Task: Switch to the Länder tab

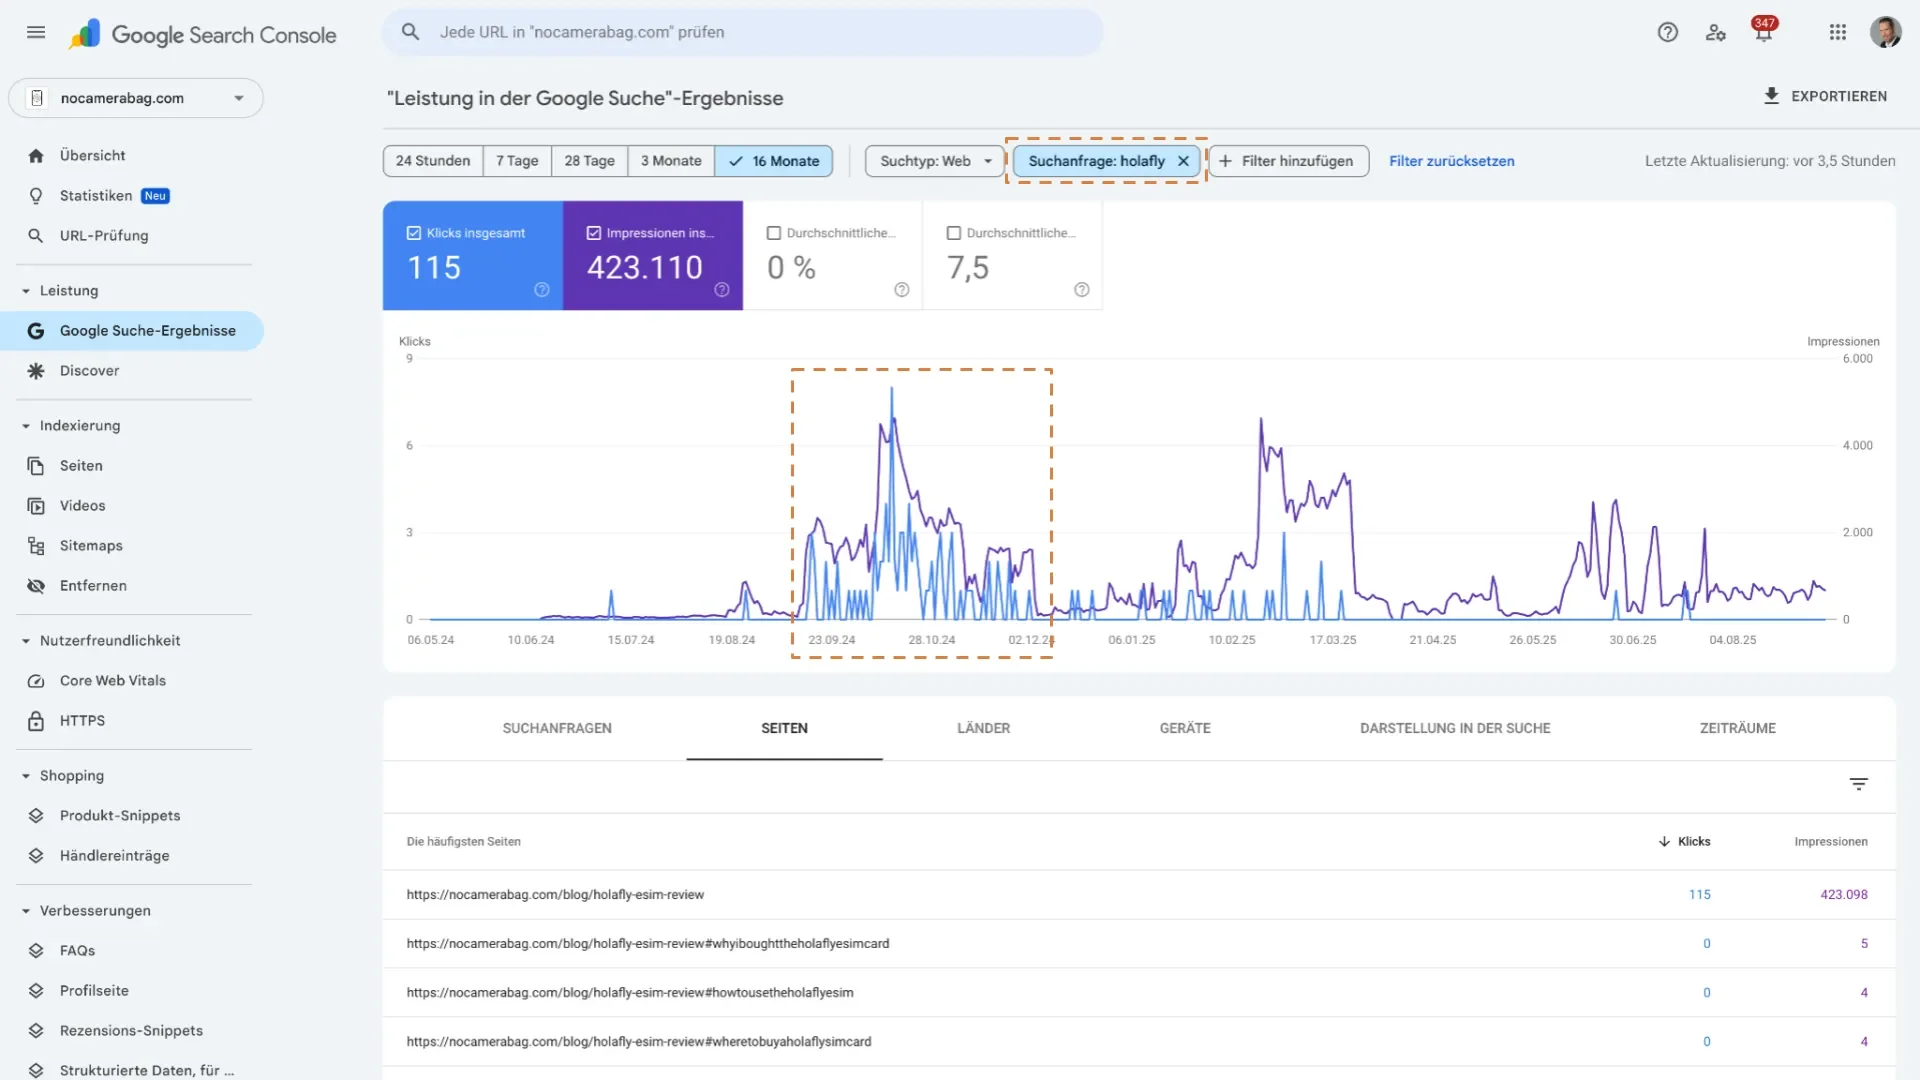Action: click(983, 729)
